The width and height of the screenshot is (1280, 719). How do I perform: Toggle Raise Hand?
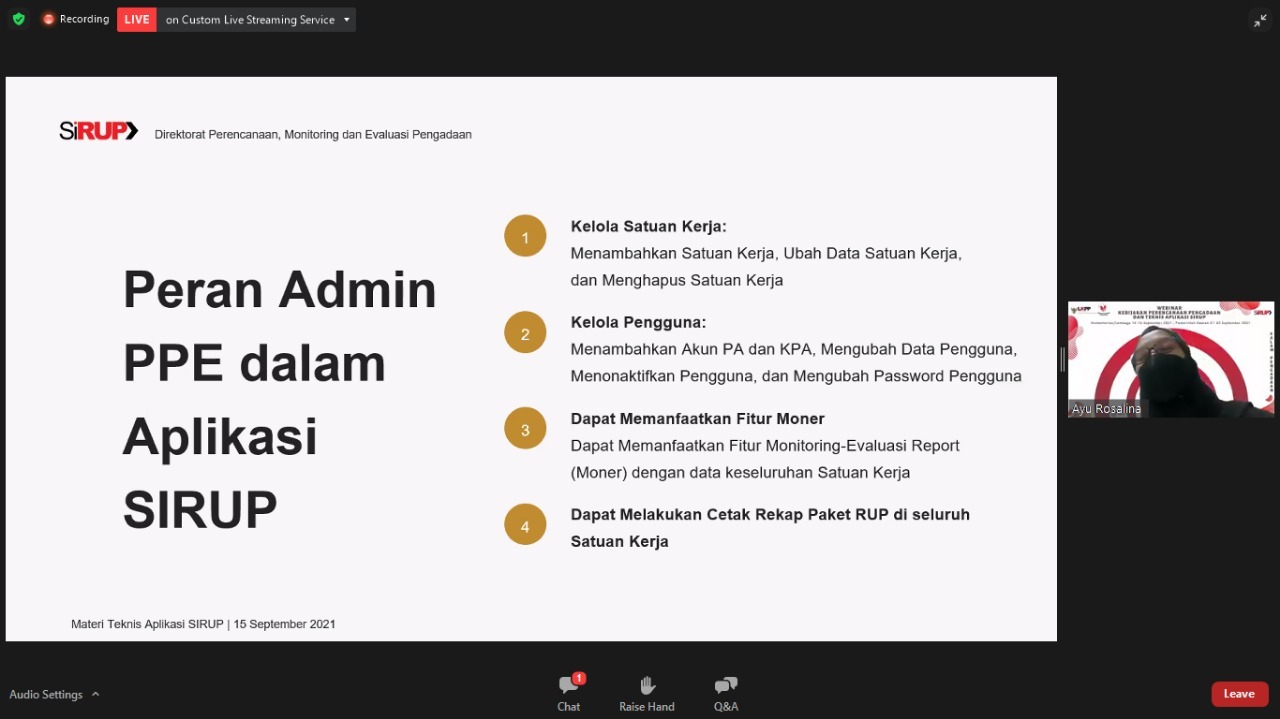click(646, 693)
